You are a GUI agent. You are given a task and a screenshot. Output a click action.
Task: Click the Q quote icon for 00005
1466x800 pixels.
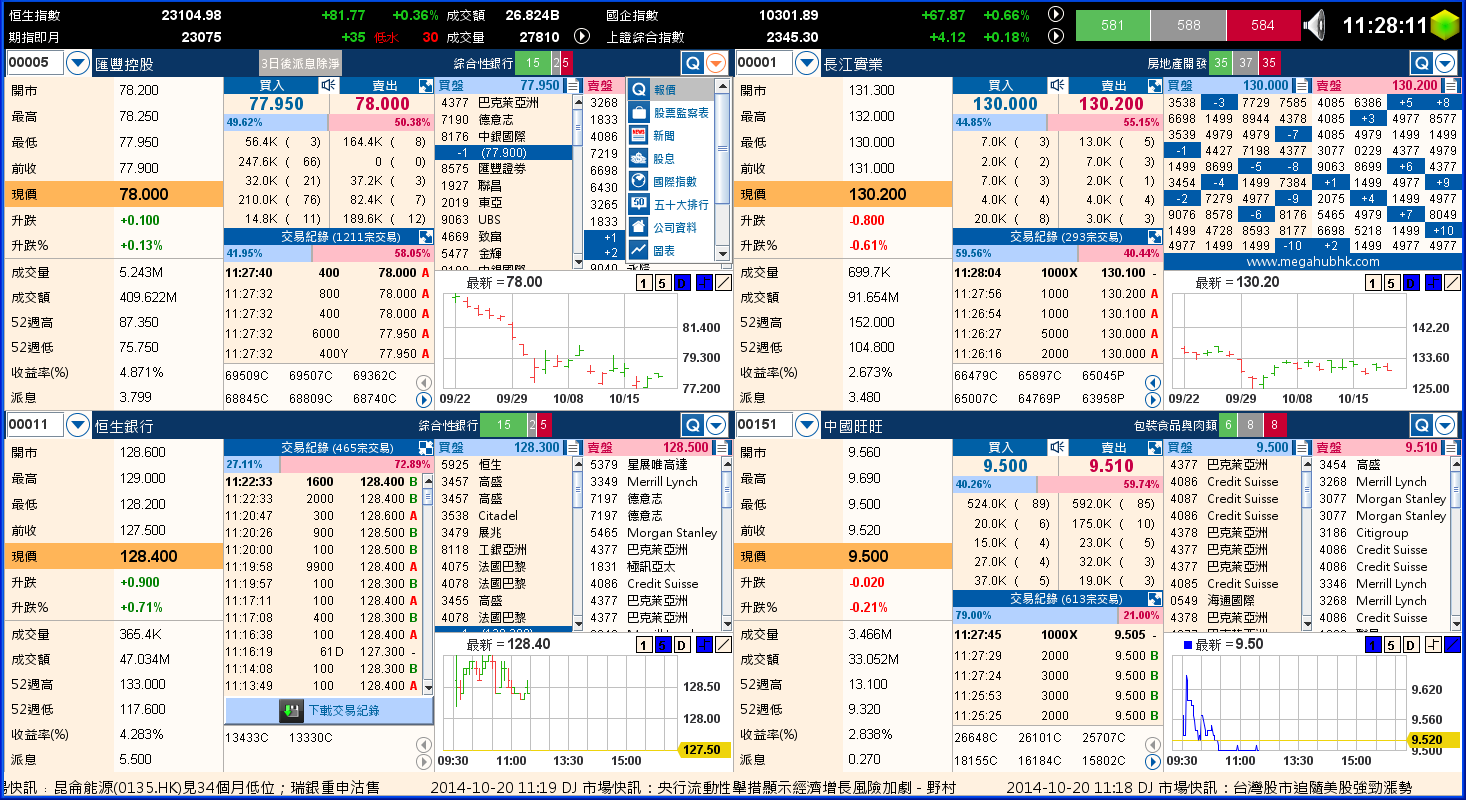[693, 63]
